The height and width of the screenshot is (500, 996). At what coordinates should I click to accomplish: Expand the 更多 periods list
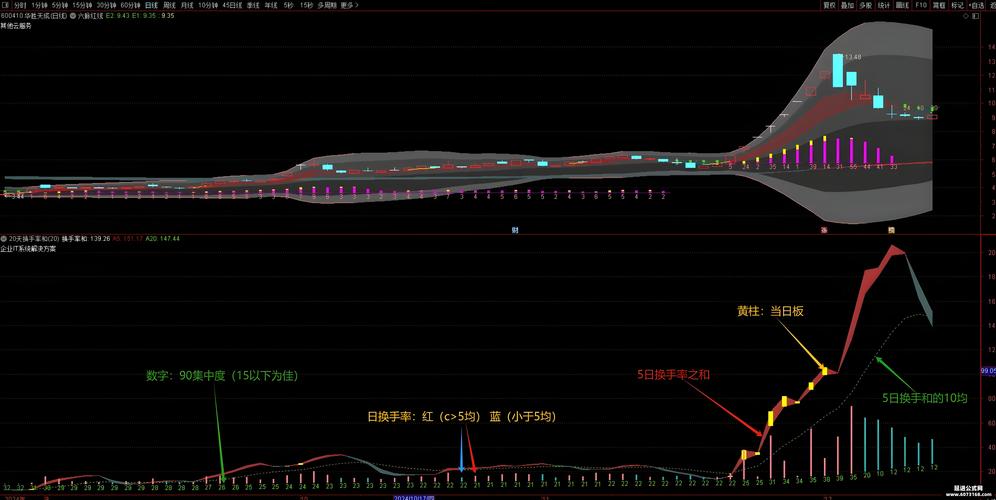coord(348,5)
